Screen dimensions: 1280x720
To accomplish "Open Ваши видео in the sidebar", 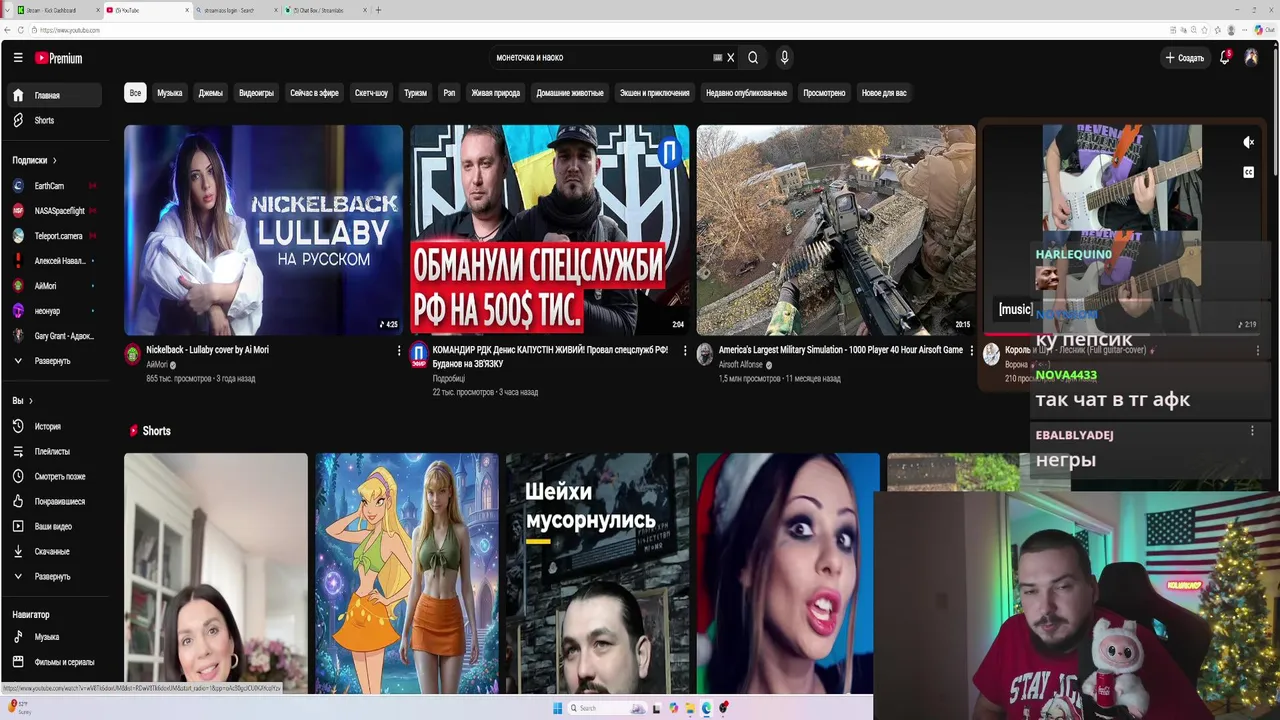I will (56, 526).
